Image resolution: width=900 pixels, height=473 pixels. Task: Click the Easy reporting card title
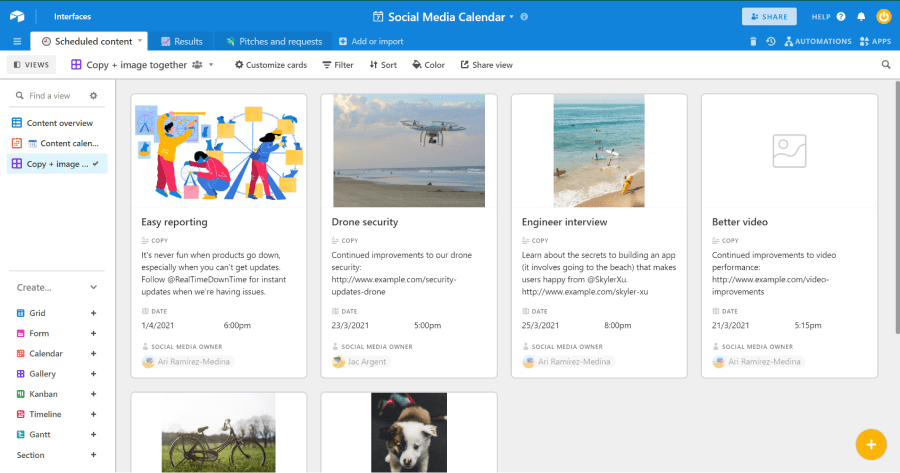pyautogui.click(x=174, y=222)
